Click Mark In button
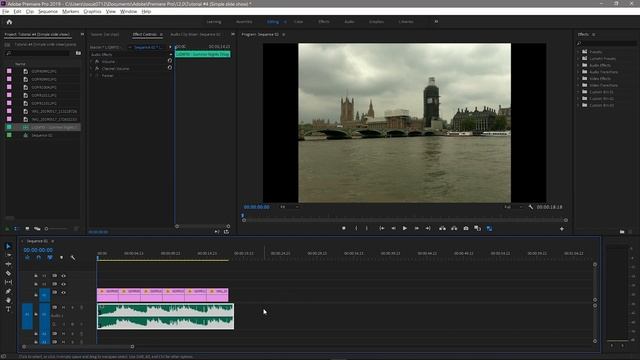Viewport: 640px width, 360px height. pos(356,229)
